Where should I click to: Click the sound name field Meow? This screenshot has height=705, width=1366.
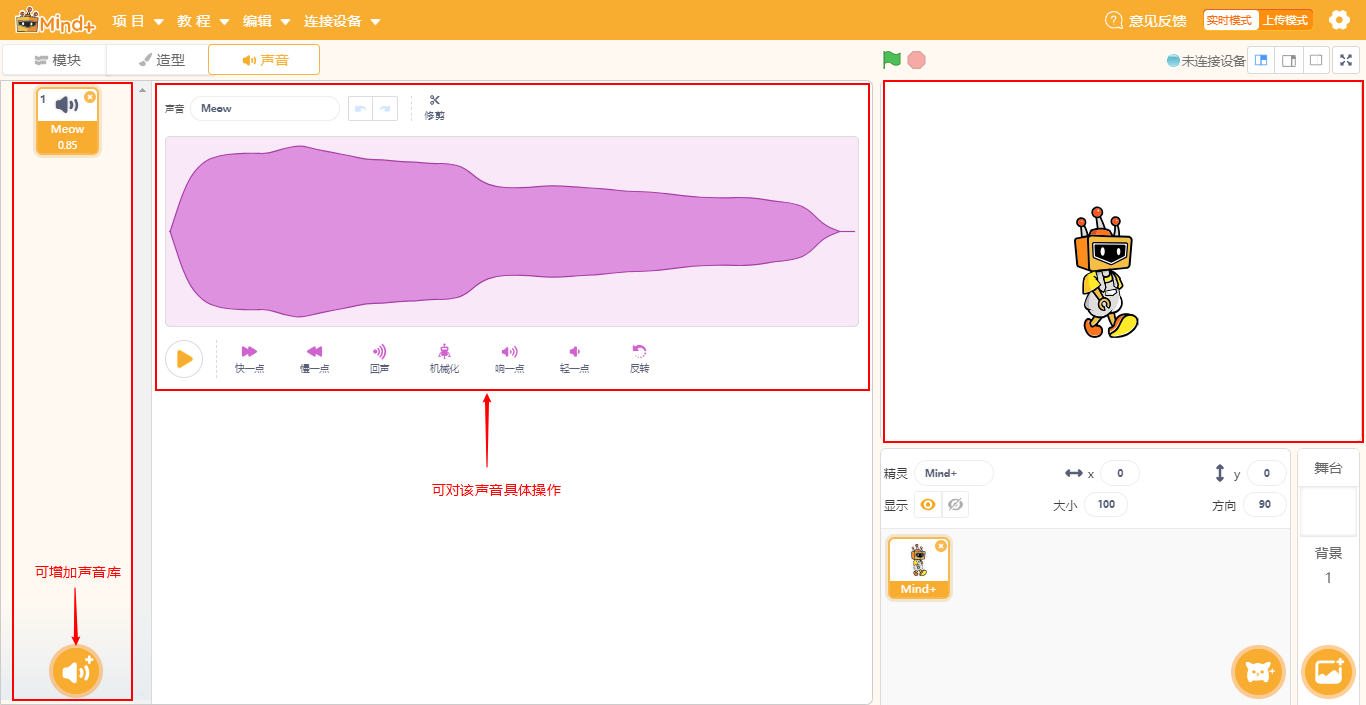coord(265,108)
